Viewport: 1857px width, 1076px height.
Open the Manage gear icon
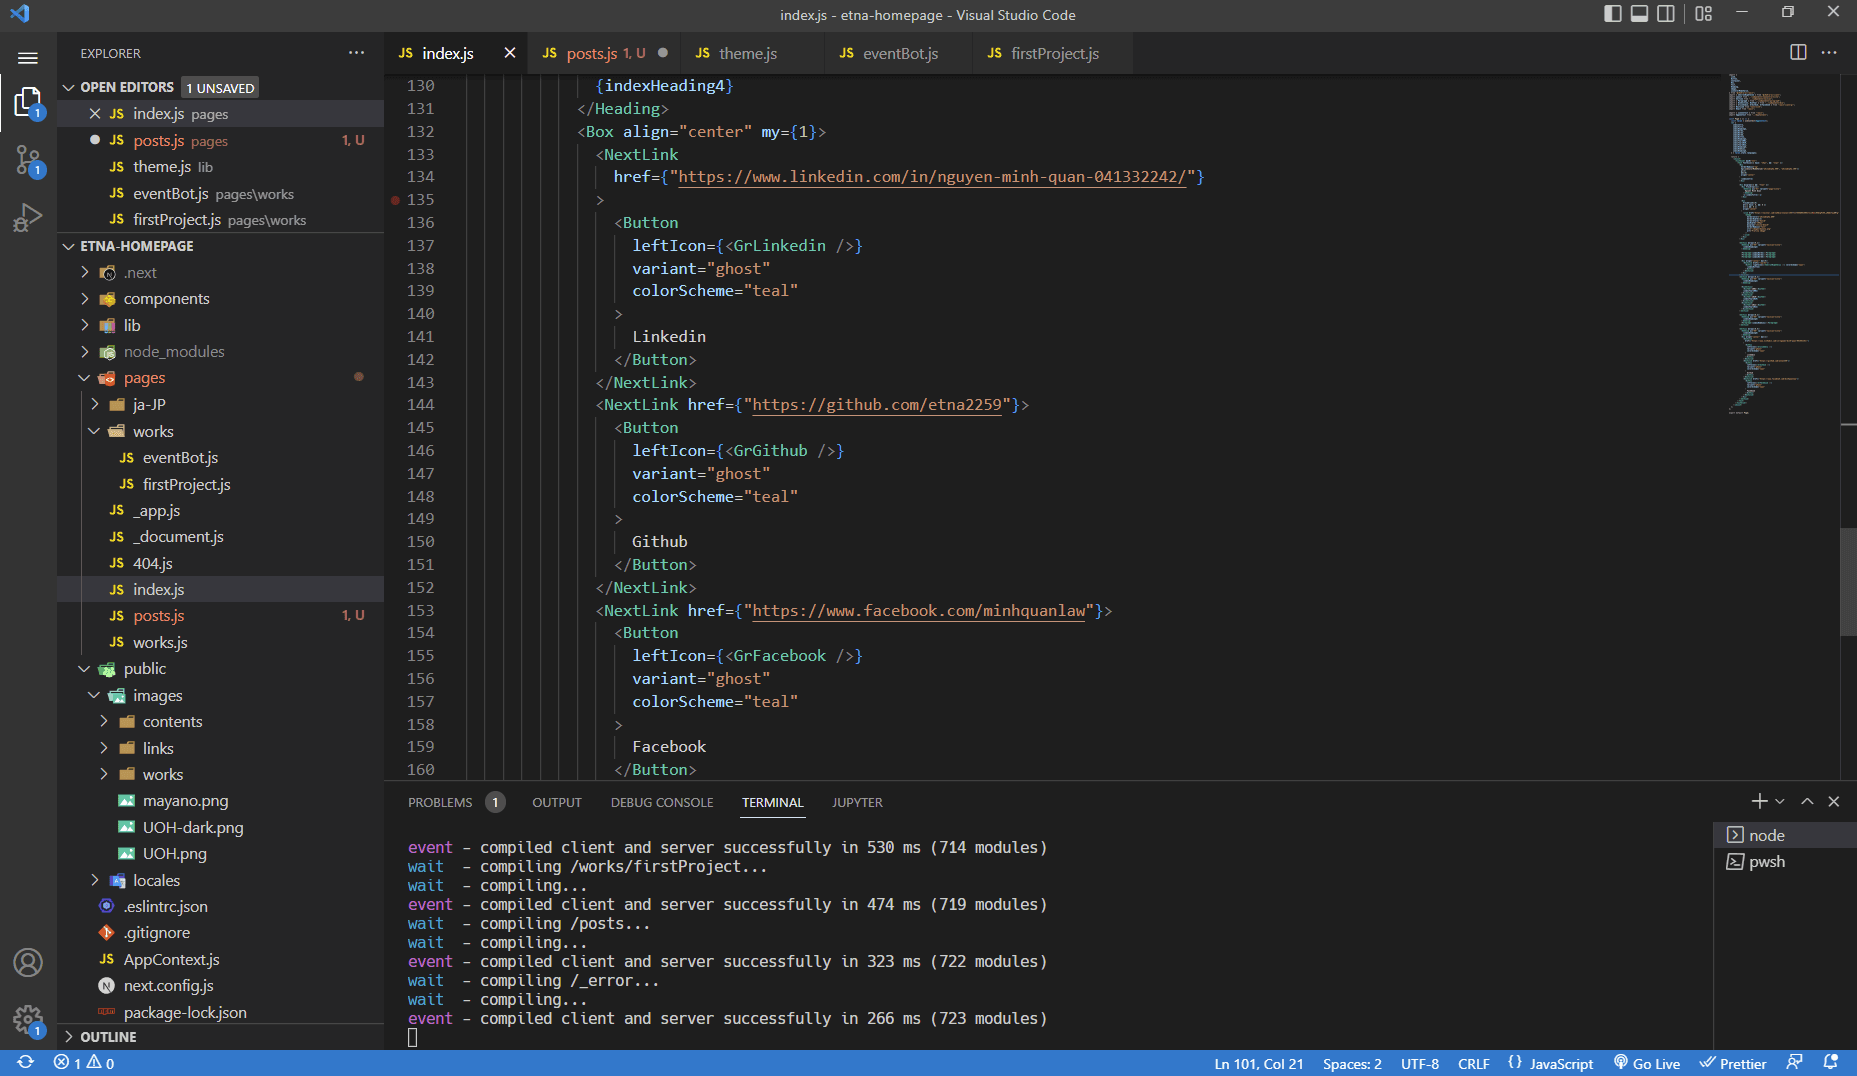(x=28, y=1021)
